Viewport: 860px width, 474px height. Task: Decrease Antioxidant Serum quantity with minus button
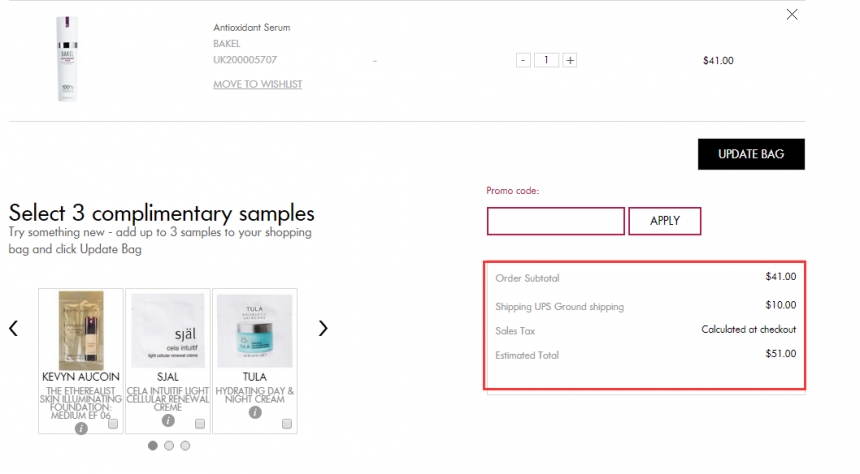(523, 60)
